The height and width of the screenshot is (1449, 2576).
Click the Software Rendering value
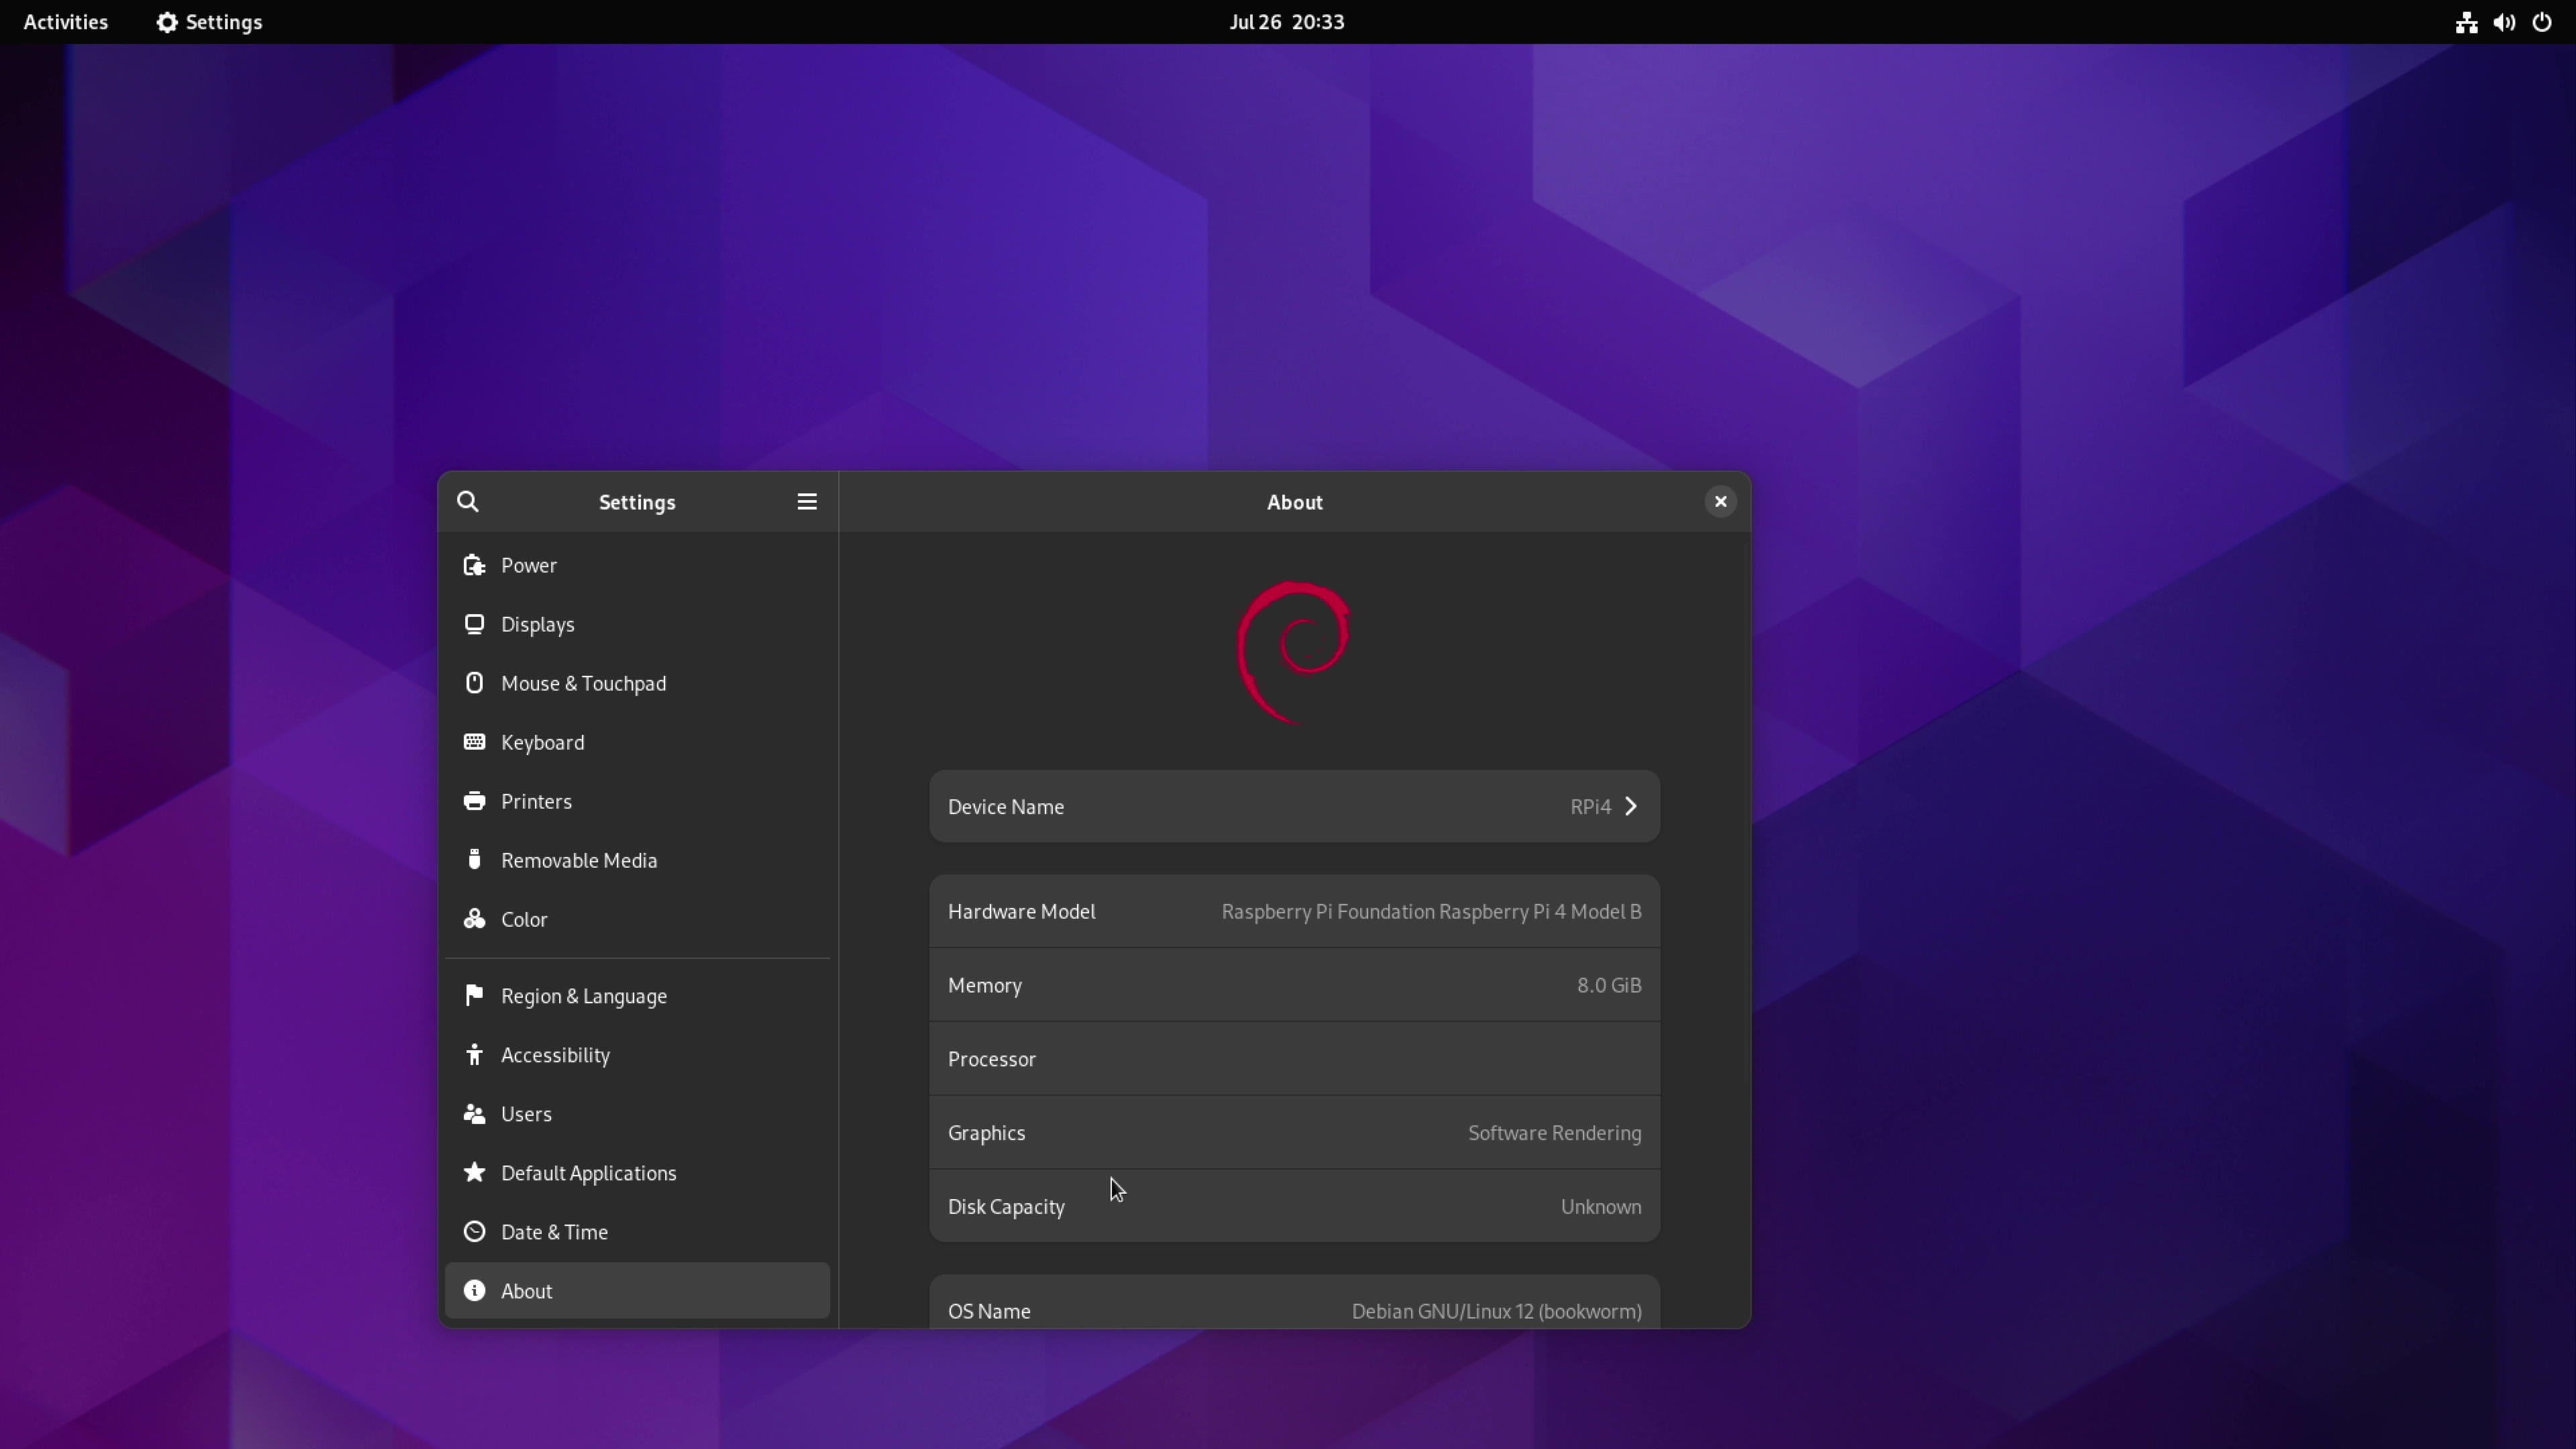tap(1554, 1133)
